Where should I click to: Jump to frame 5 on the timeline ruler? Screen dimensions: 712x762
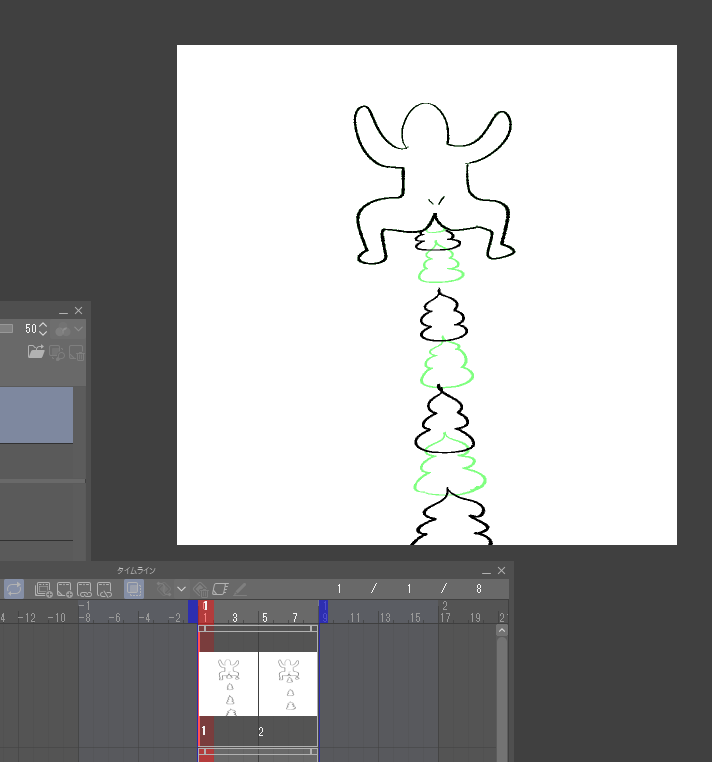coord(265,618)
